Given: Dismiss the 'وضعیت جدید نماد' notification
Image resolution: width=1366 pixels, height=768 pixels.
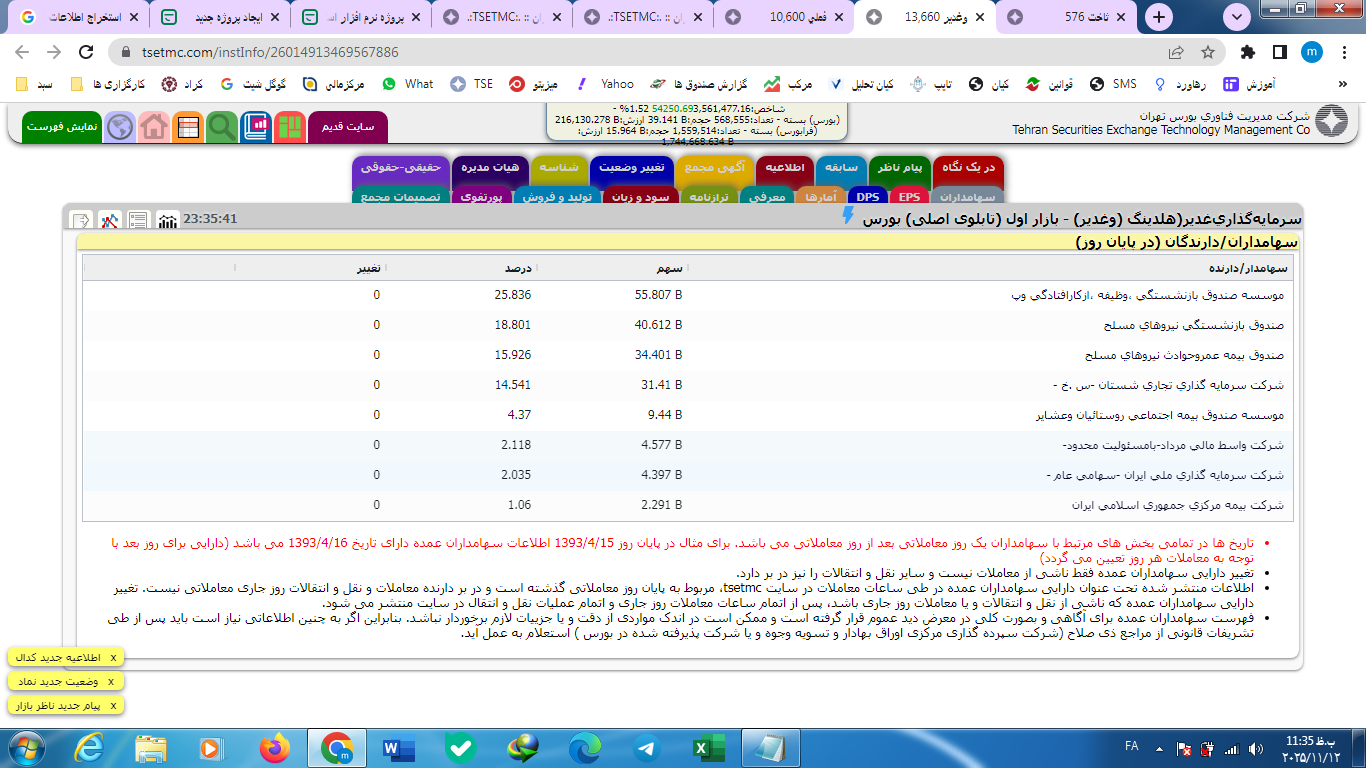Looking at the screenshot, I should click(113, 681).
